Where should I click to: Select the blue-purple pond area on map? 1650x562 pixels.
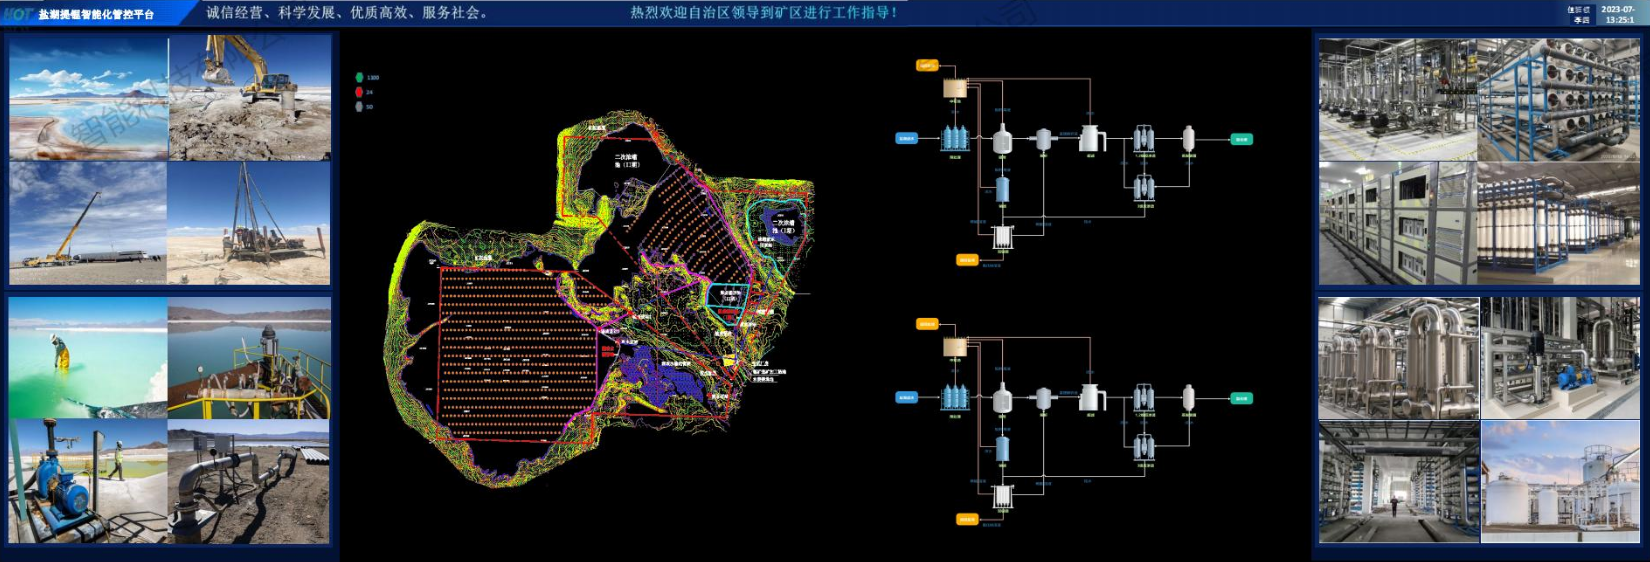pos(660,377)
